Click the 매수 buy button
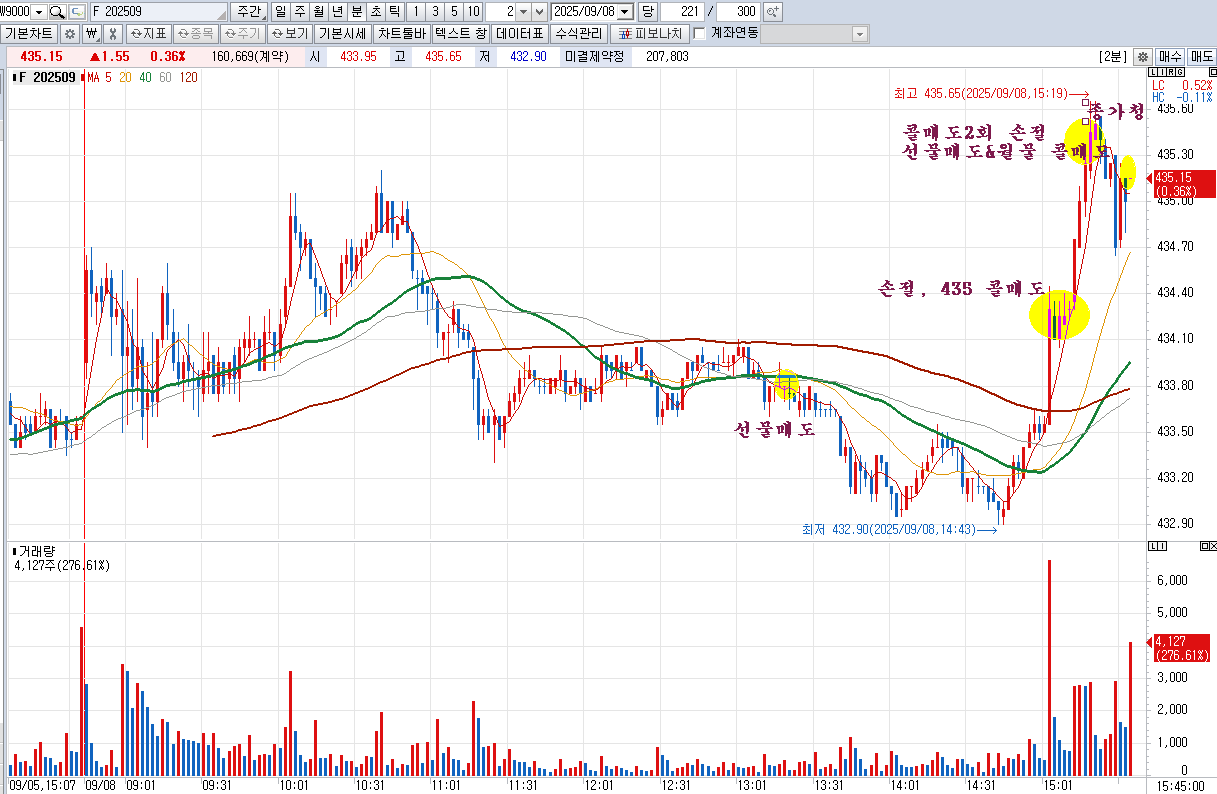1217x794 pixels. point(1170,57)
